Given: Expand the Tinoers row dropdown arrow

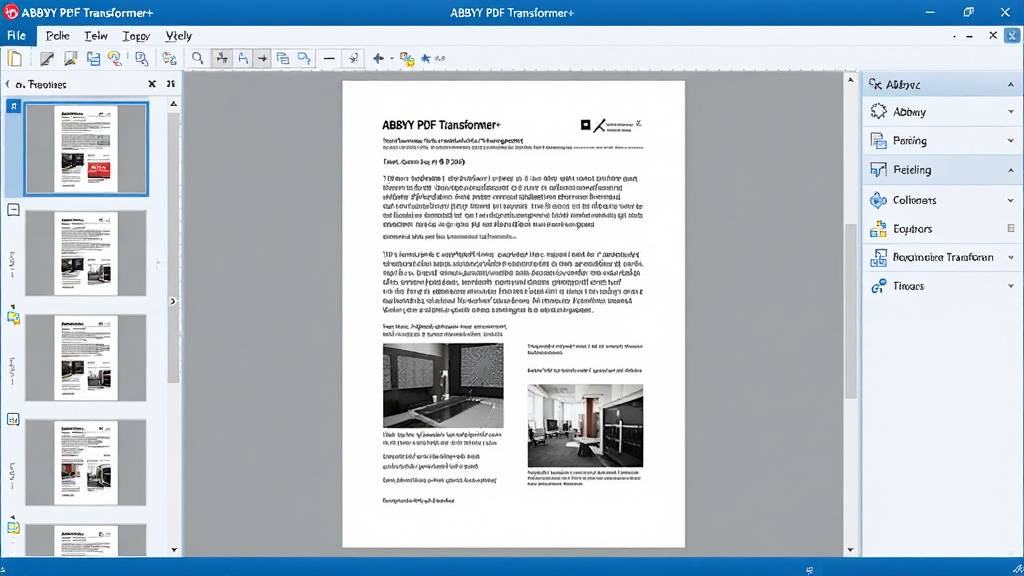Looking at the screenshot, I should [1011, 286].
